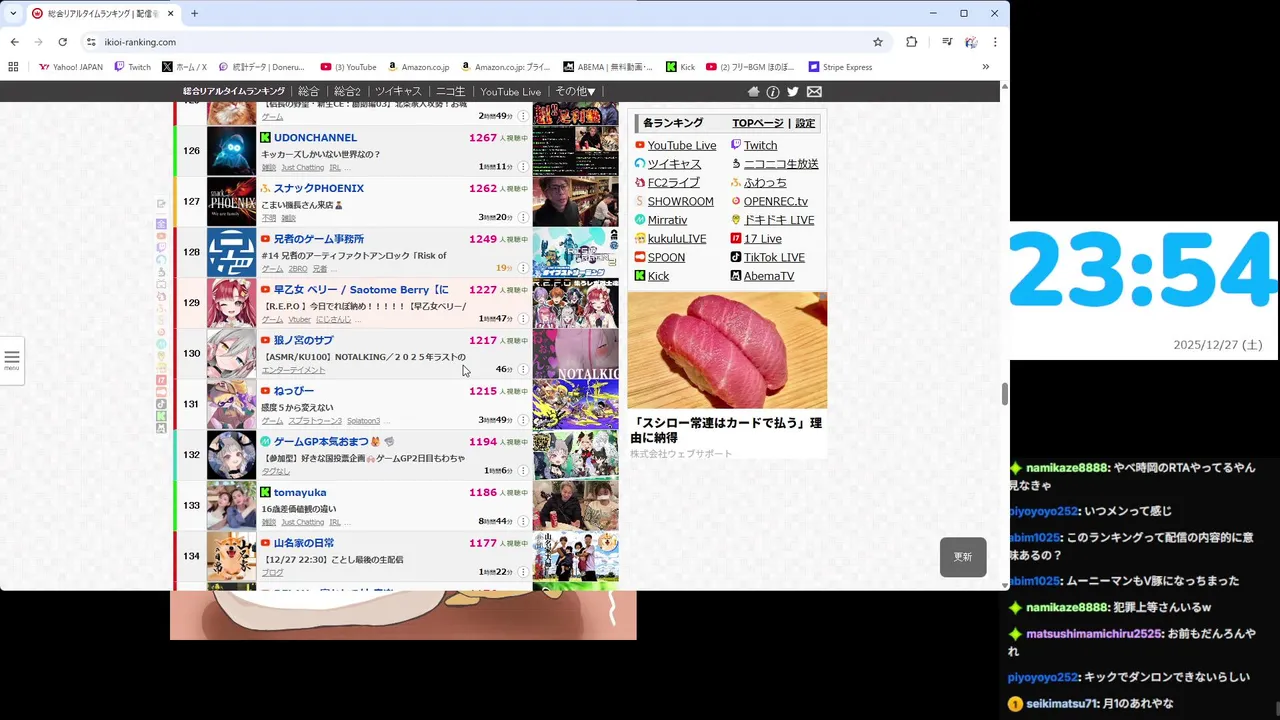Screen dimensions: 1280x720
Task: Select the Kick filter icon in left sidebar
Action: tap(161, 415)
